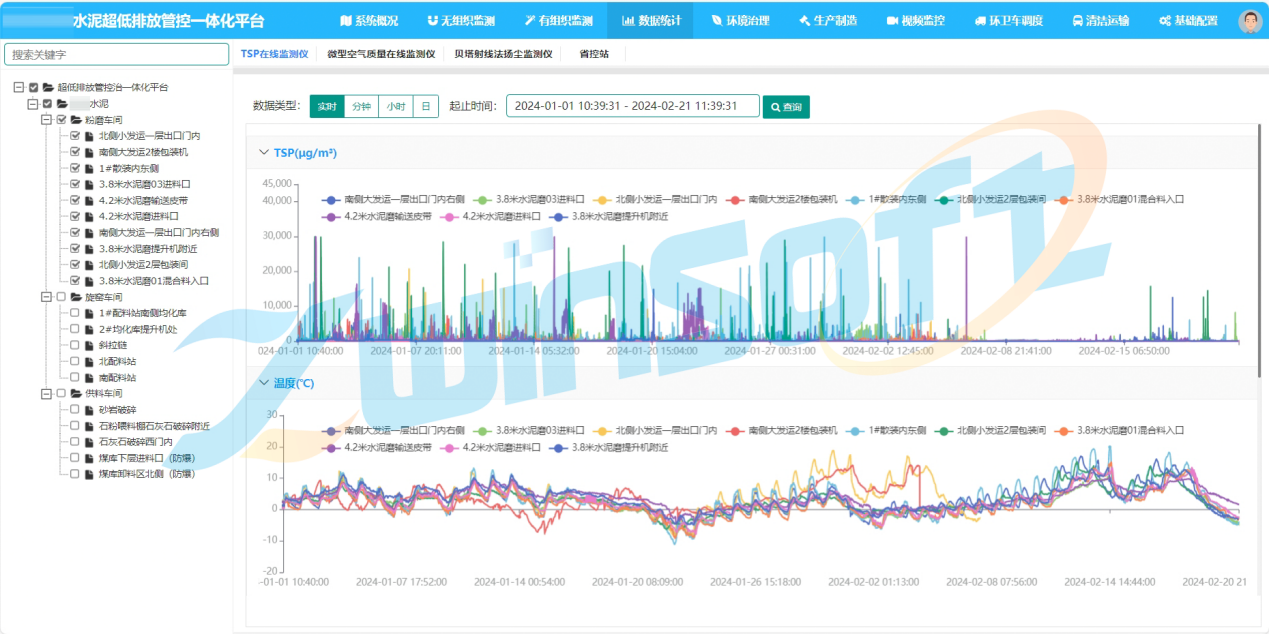Collapse the TSP(μg/m³) chart panel
This screenshot has width=1269, height=634.
[264, 153]
